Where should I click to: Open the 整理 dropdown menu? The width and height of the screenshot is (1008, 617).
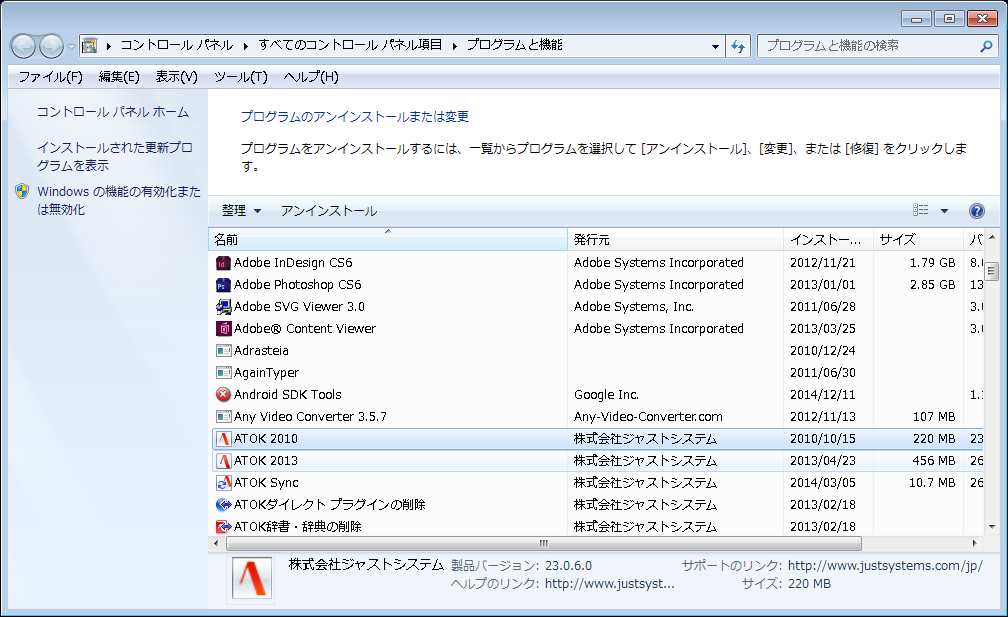coord(241,211)
